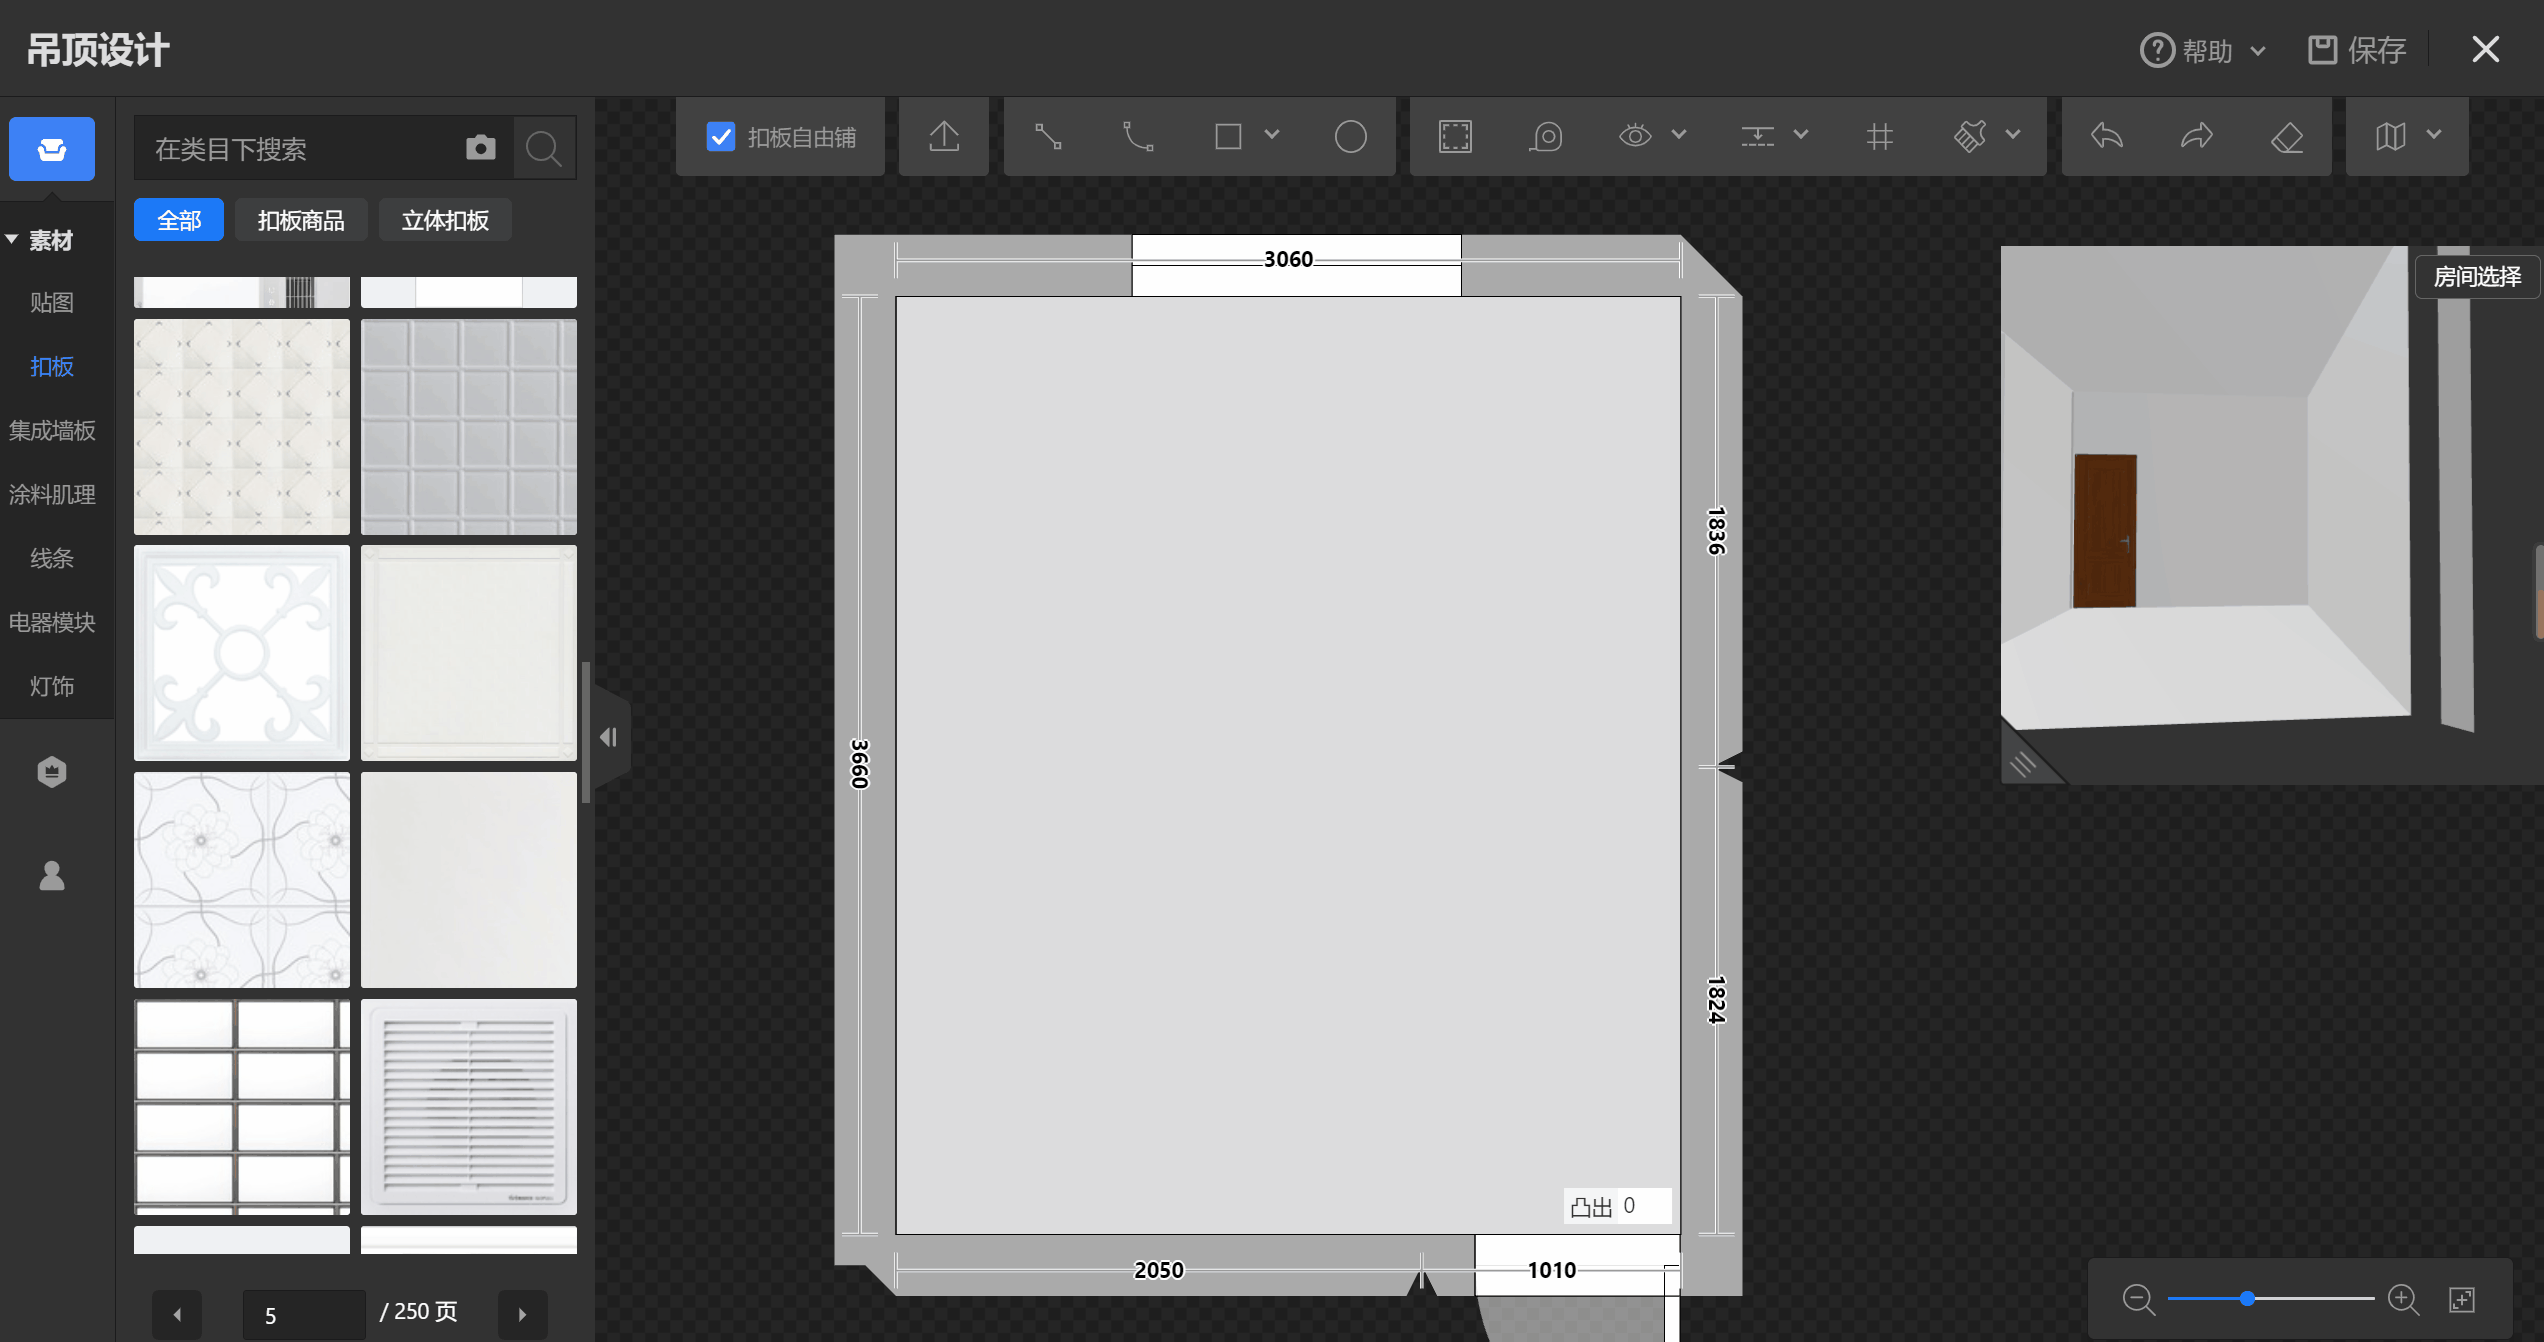Undo the last action
Screen dimensions: 2544x1342
[x=2106, y=136]
